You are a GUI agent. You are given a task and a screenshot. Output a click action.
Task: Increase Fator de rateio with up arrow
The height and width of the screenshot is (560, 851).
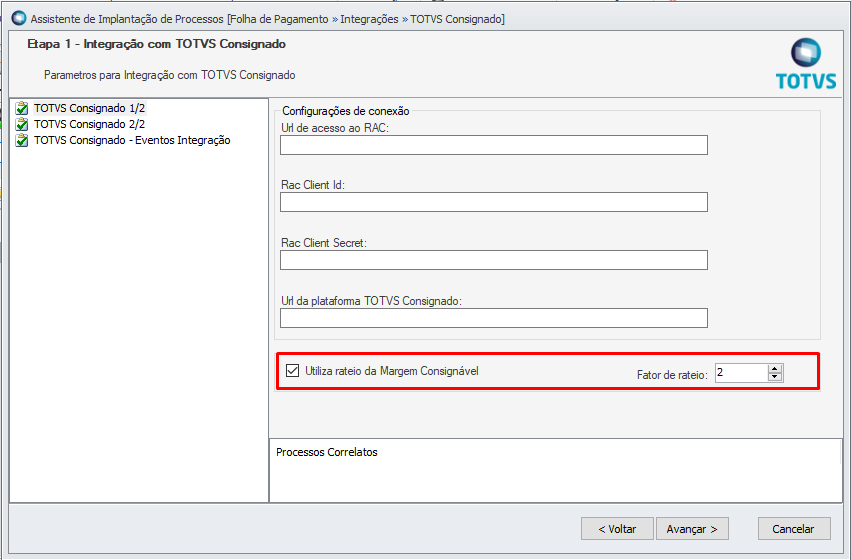(775, 368)
